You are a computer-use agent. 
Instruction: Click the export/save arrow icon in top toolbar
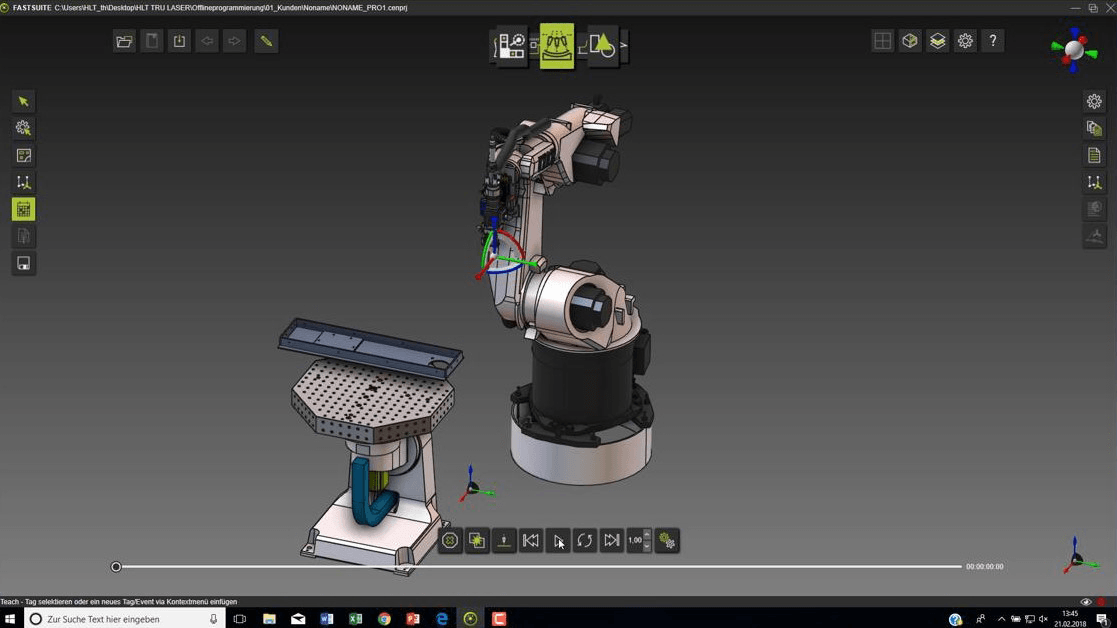pyautogui.click(x=179, y=41)
